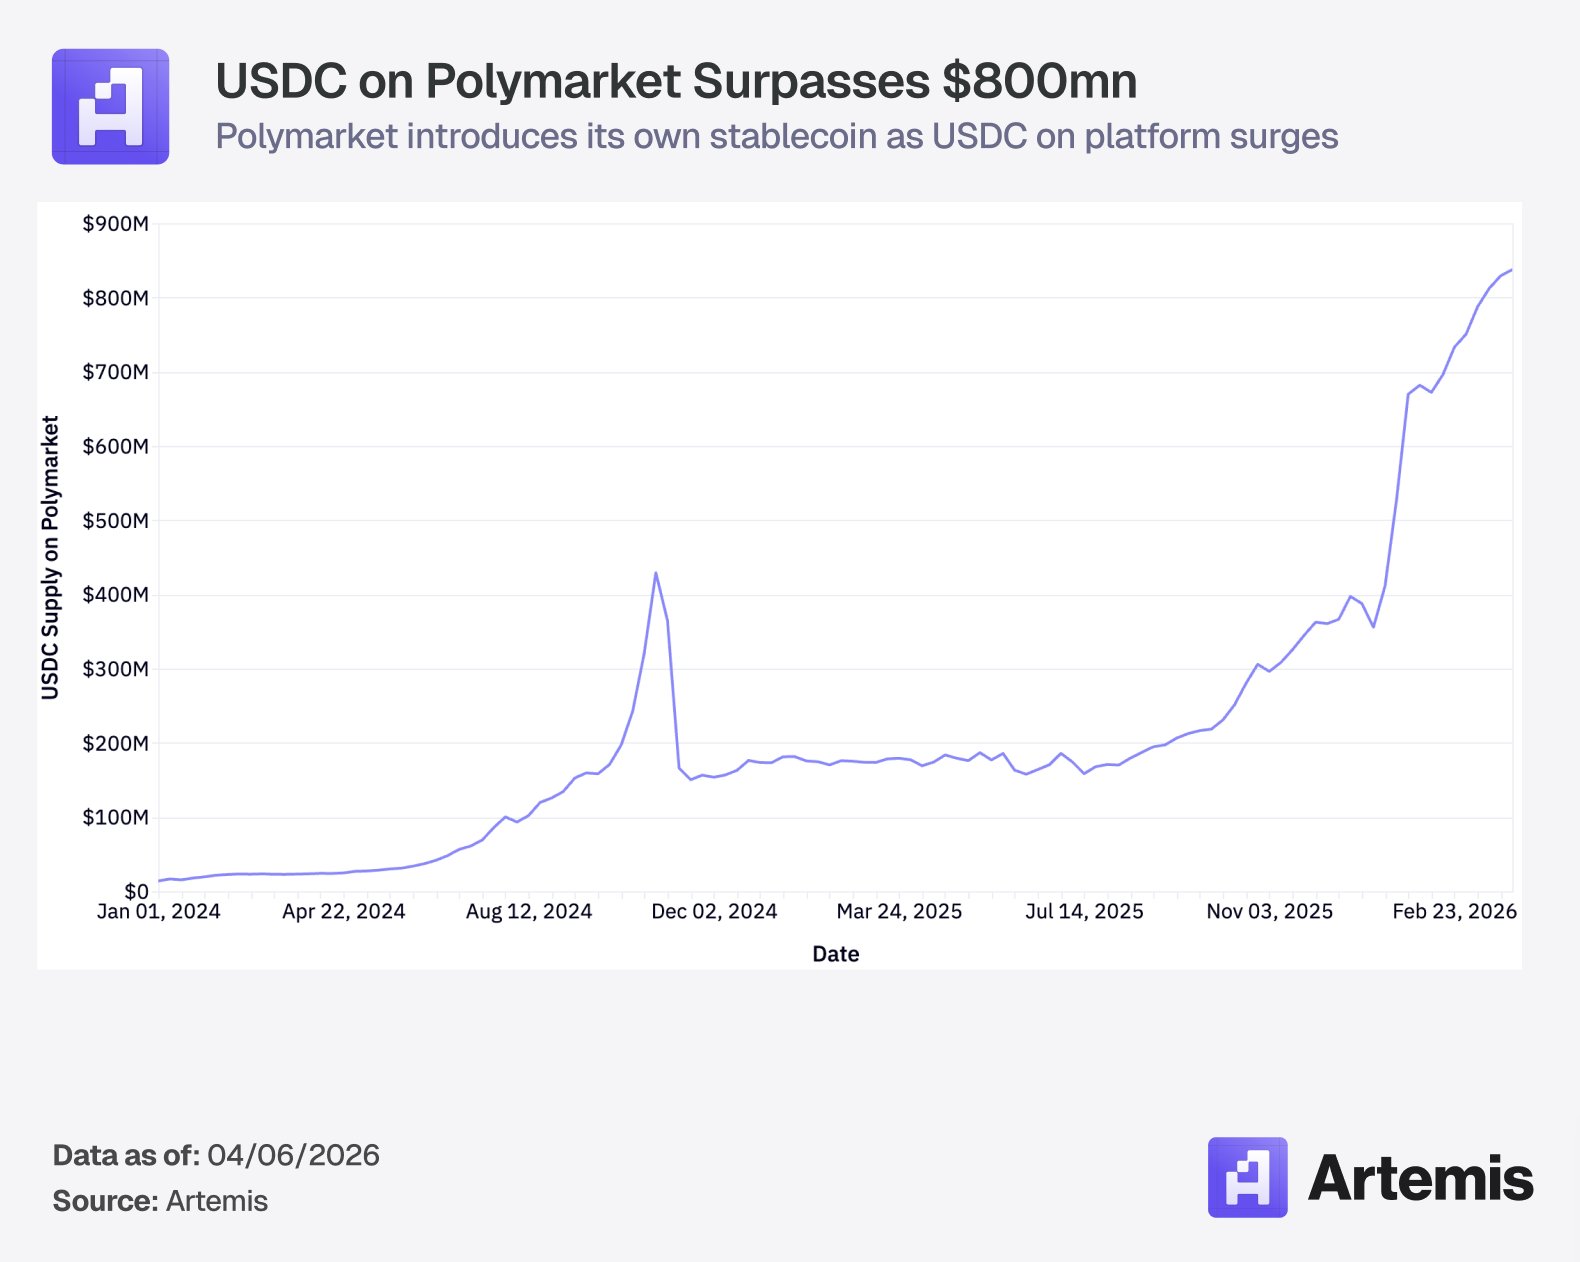Click the Artemis wordmark in the footer

coord(1420,1178)
